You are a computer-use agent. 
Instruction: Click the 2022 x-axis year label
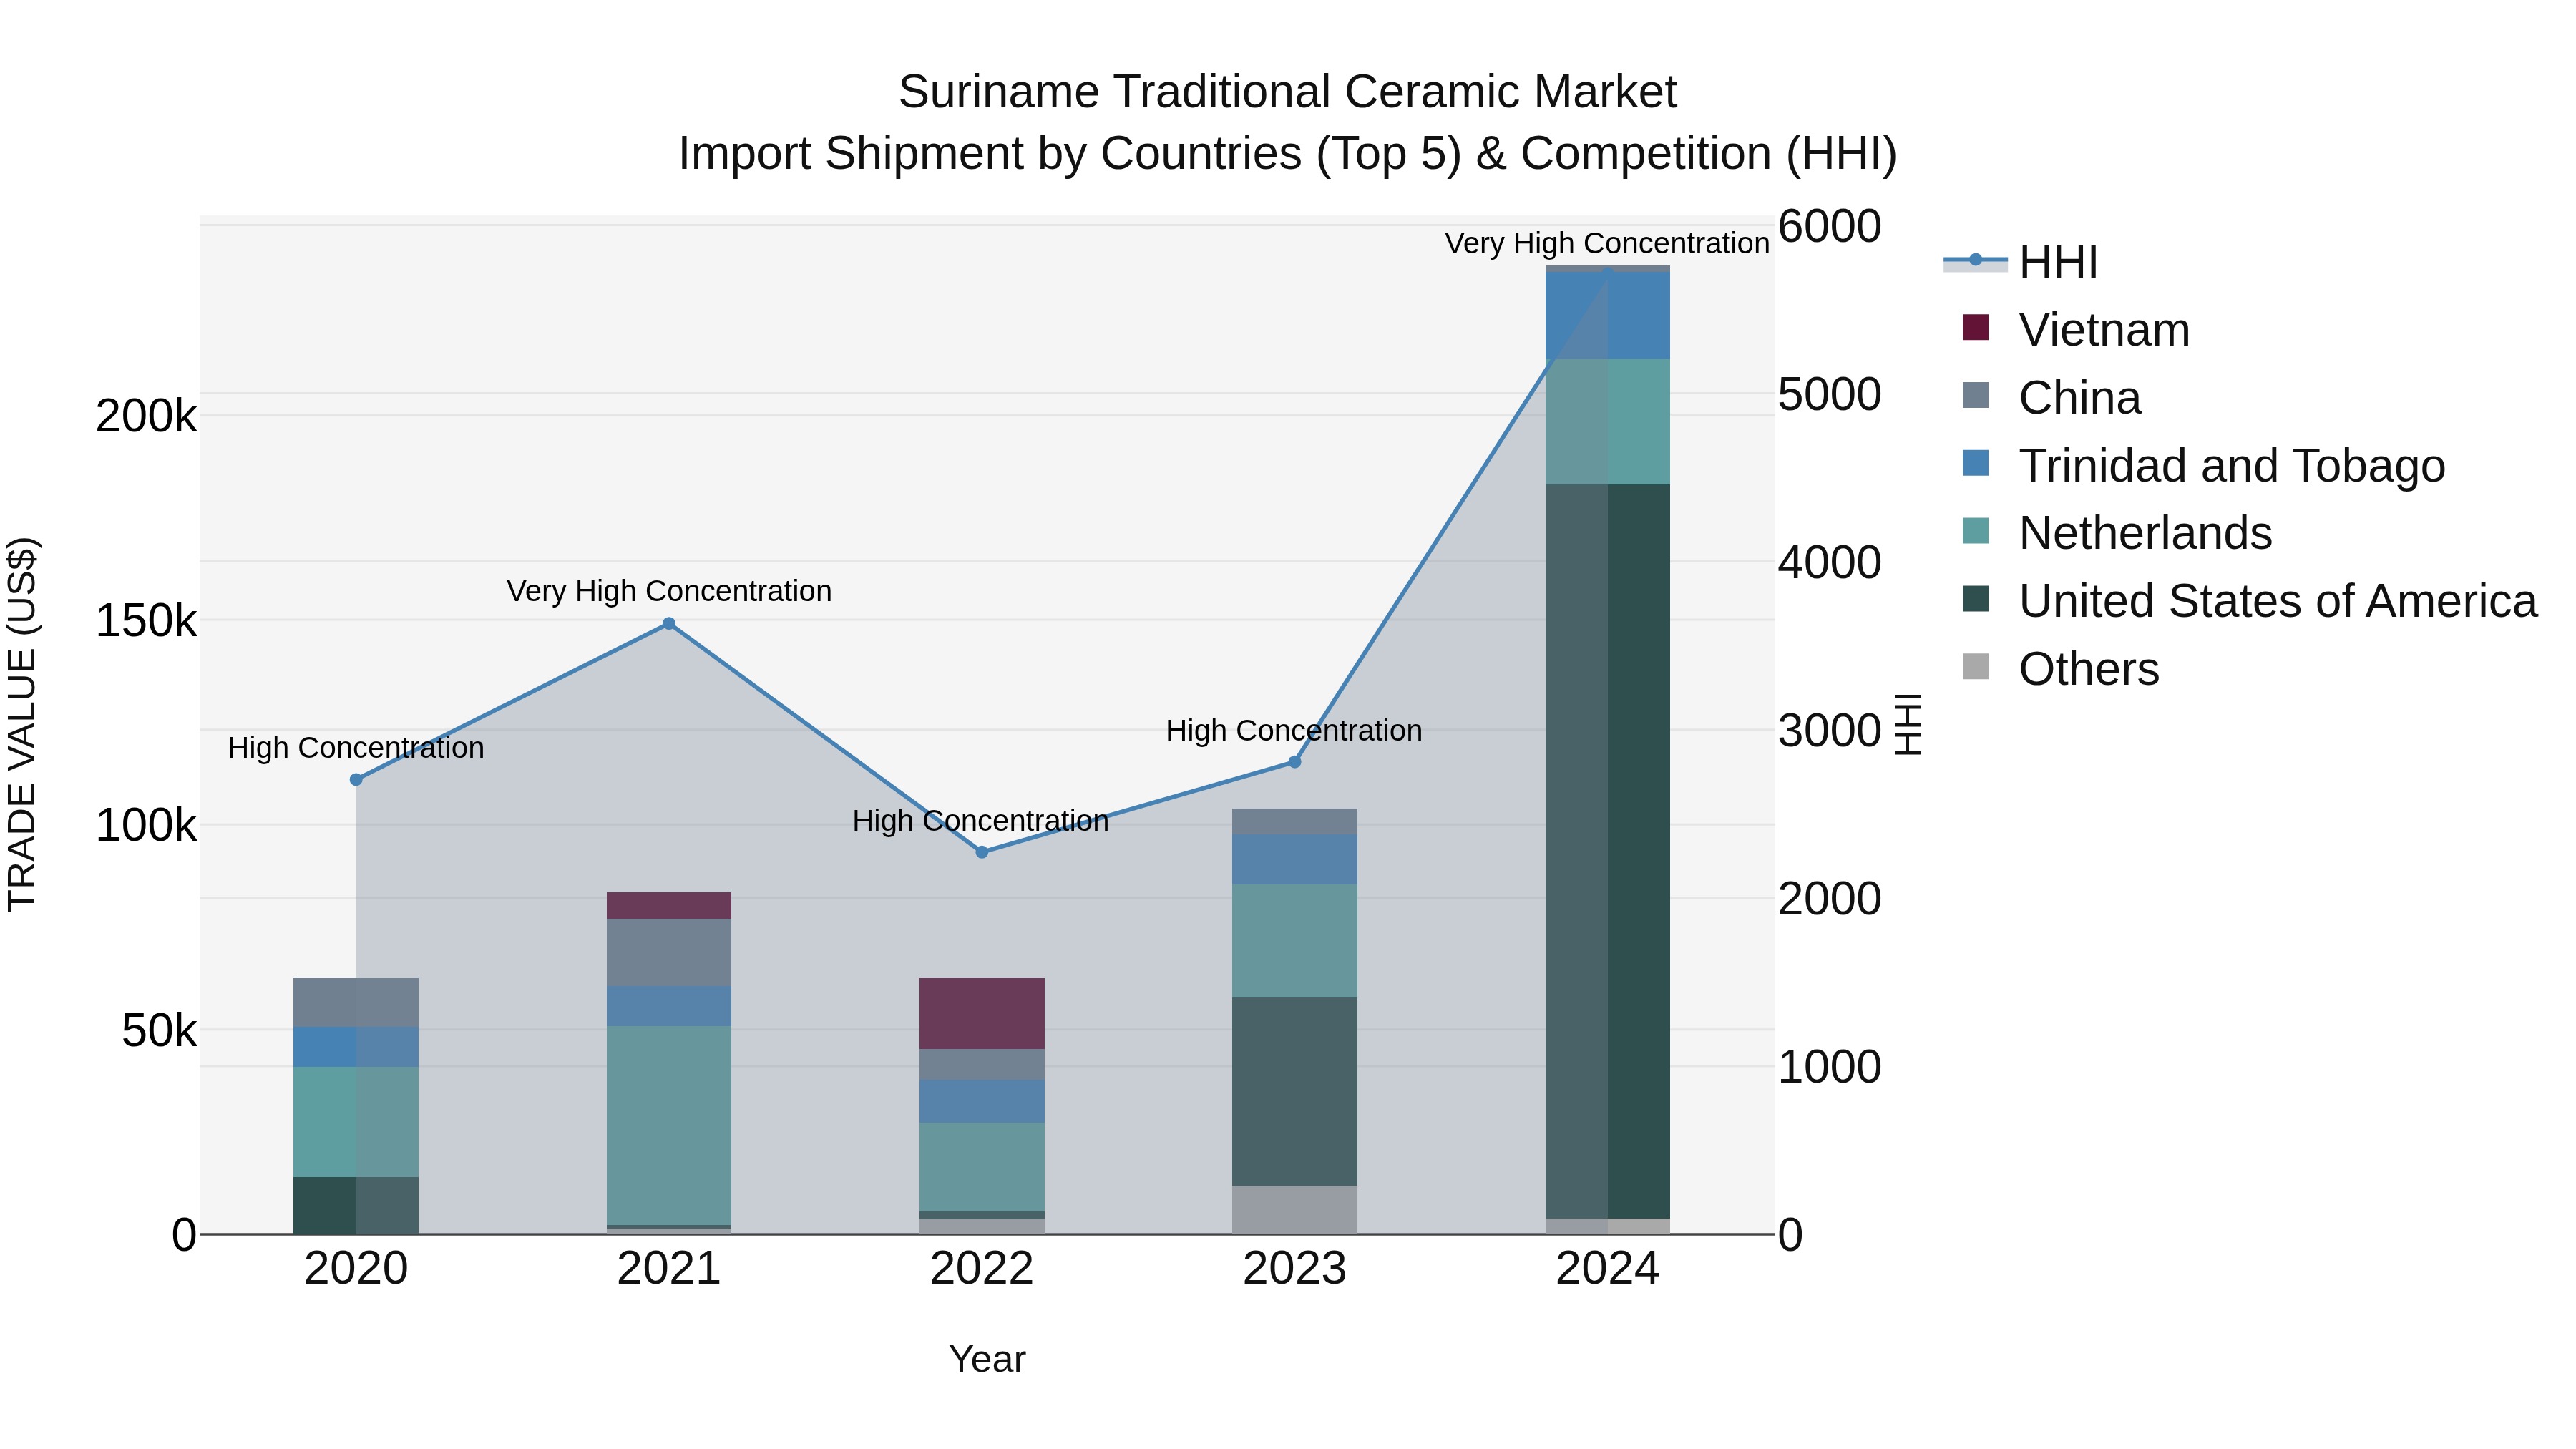pos(982,1269)
